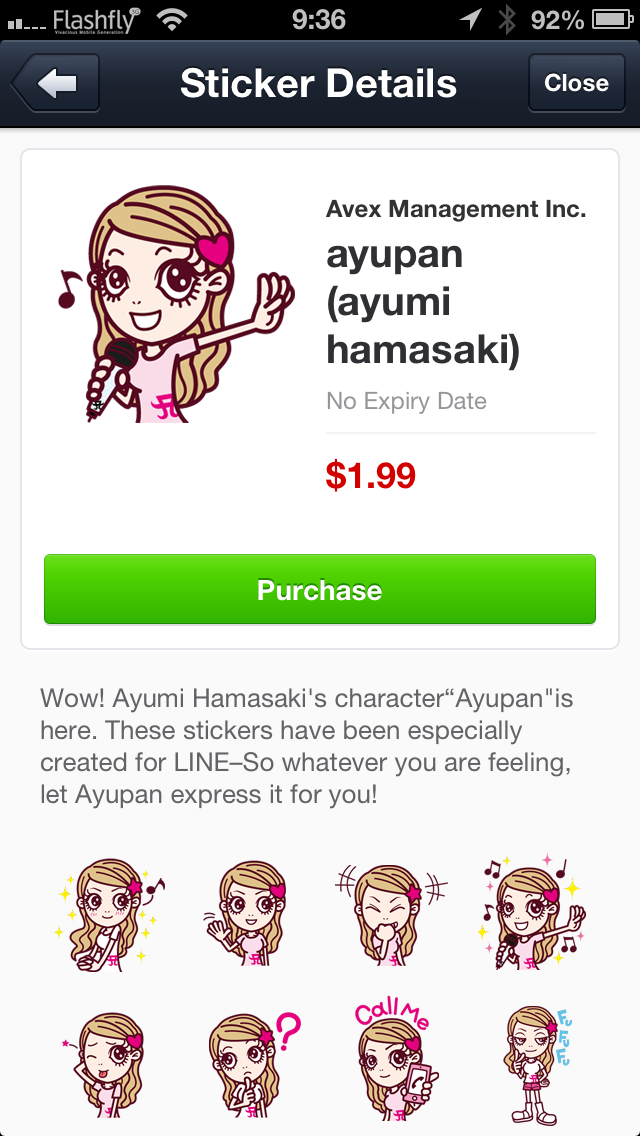640x1136 pixels.
Task: Tap the Wi-Fi status icon
Action: pos(172,20)
